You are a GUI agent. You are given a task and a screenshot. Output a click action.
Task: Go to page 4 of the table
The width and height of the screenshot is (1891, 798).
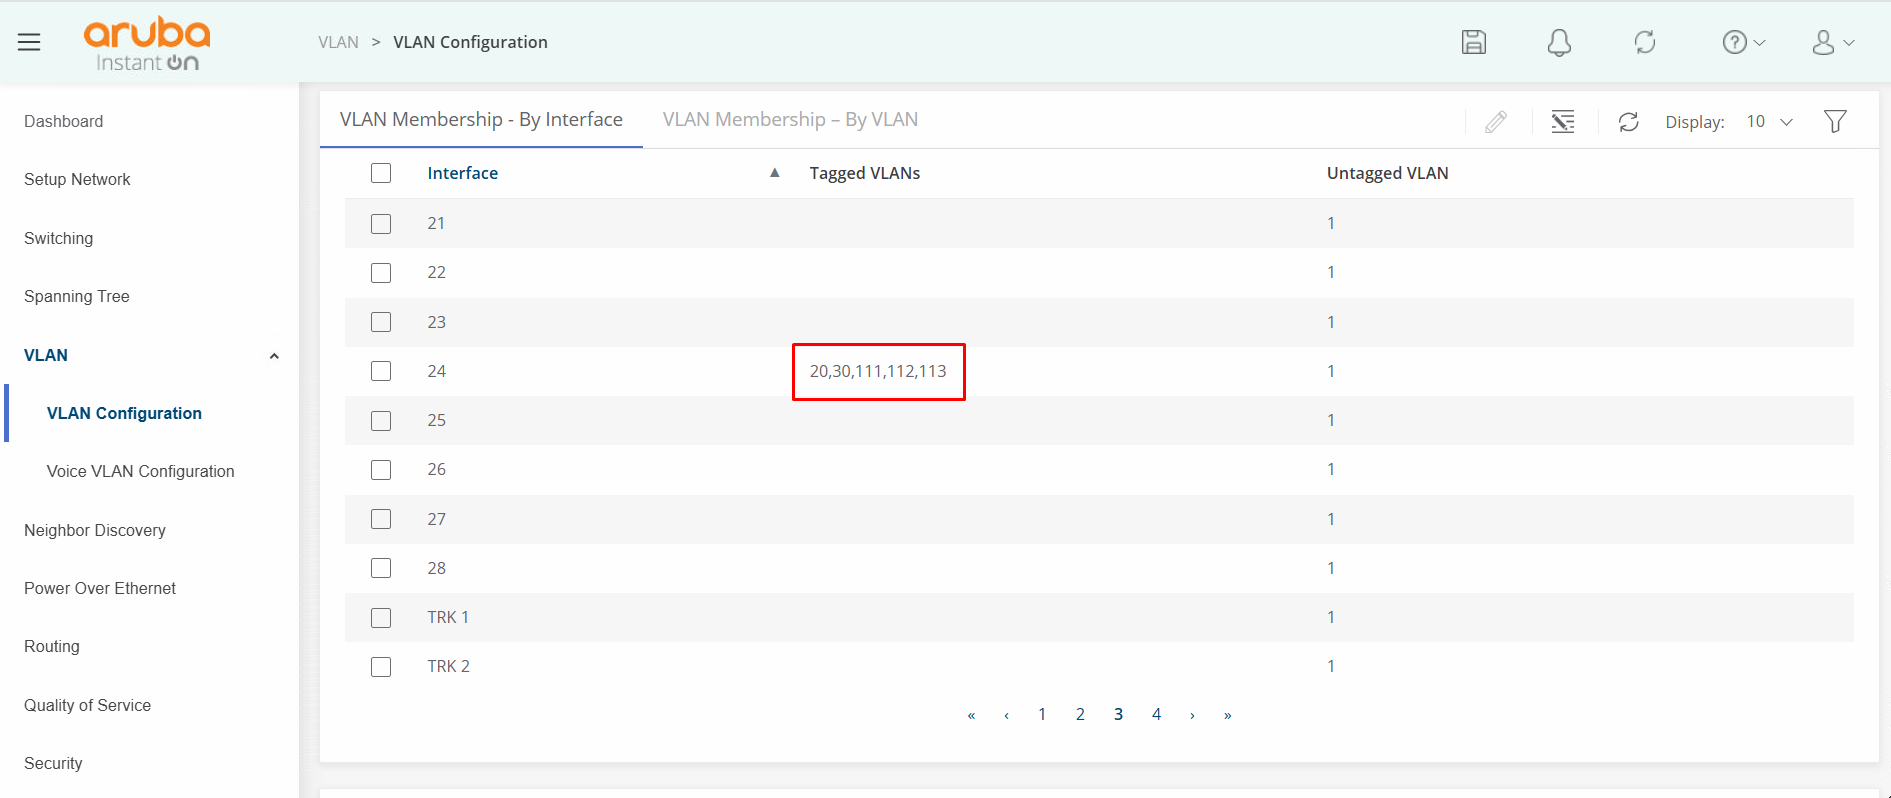1156,714
